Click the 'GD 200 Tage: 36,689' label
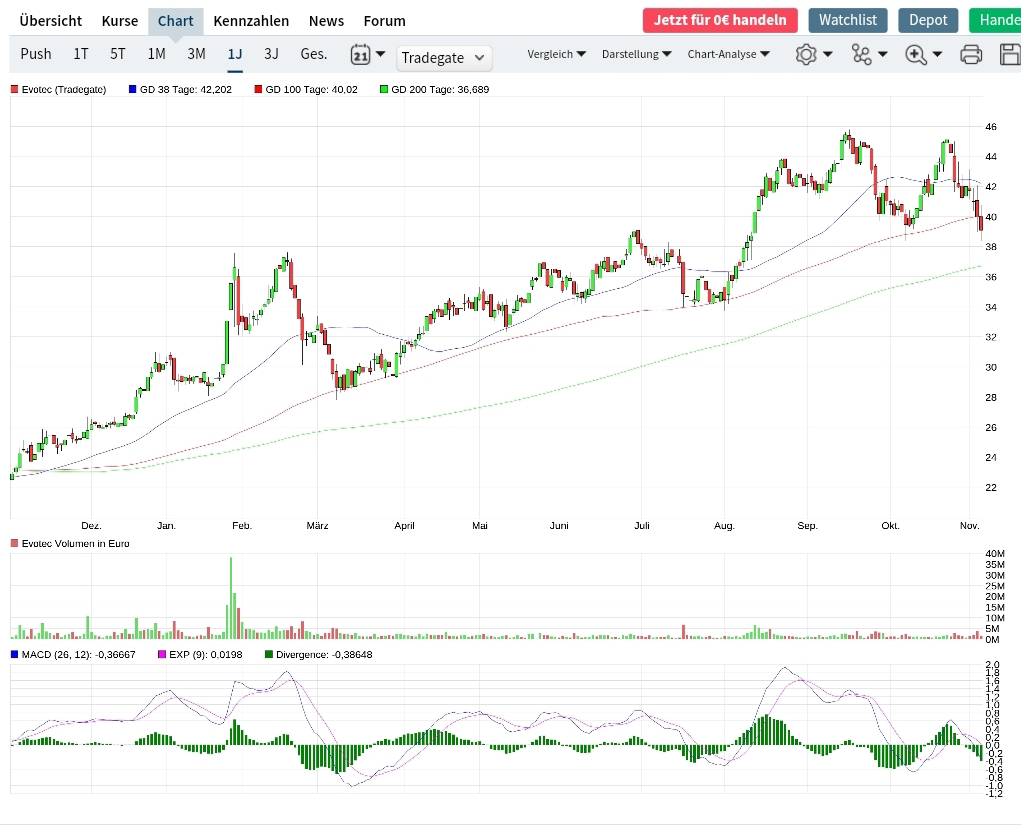 pyautogui.click(x=440, y=89)
